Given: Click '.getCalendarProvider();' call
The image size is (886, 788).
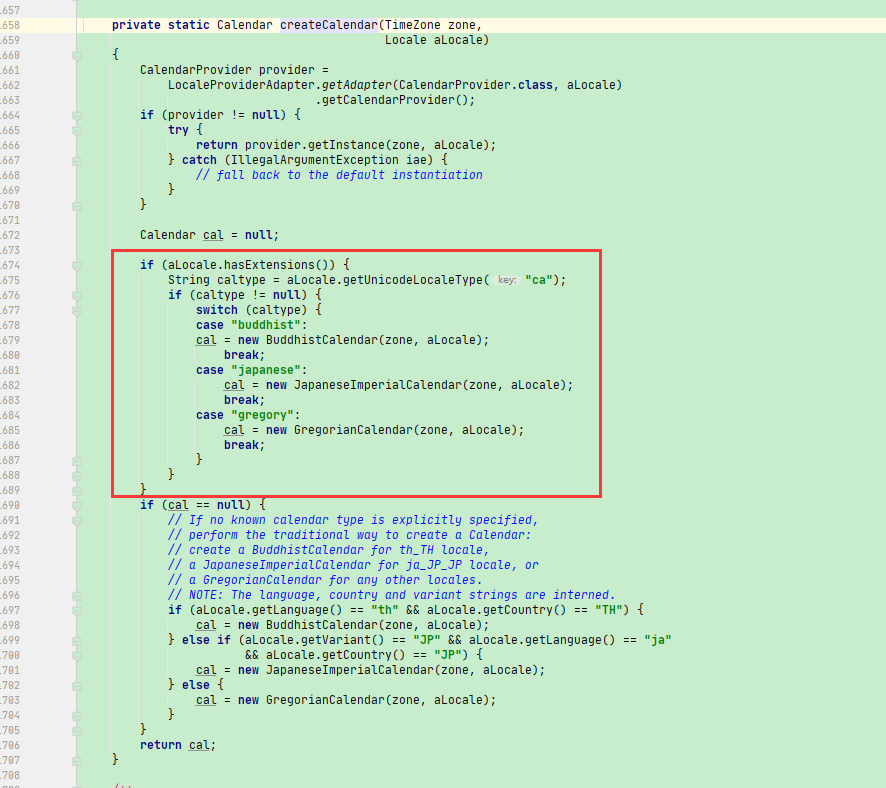Looking at the screenshot, I should [395, 100].
